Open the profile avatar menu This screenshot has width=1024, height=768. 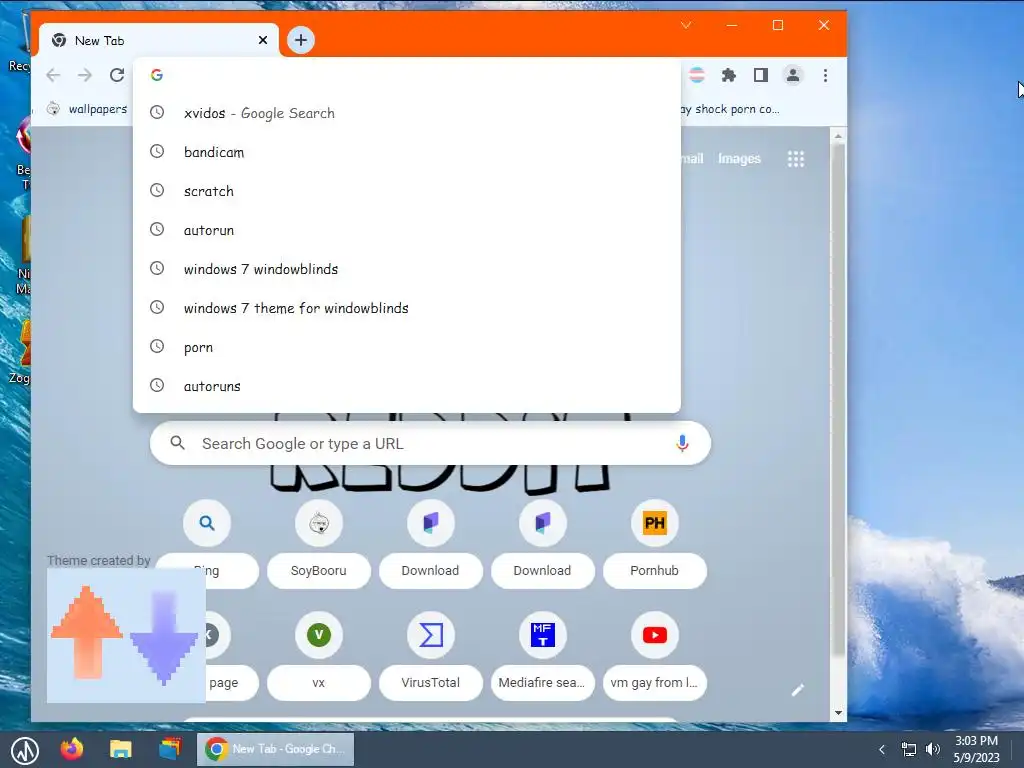[793, 75]
